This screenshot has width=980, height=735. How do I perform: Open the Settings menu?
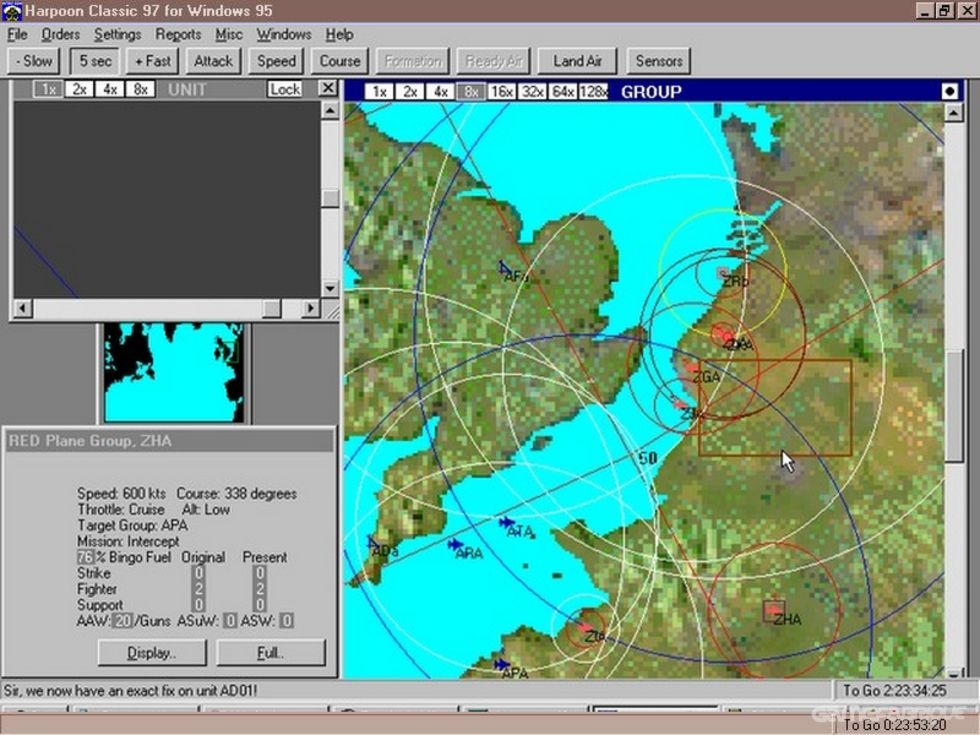tap(118, 34)
